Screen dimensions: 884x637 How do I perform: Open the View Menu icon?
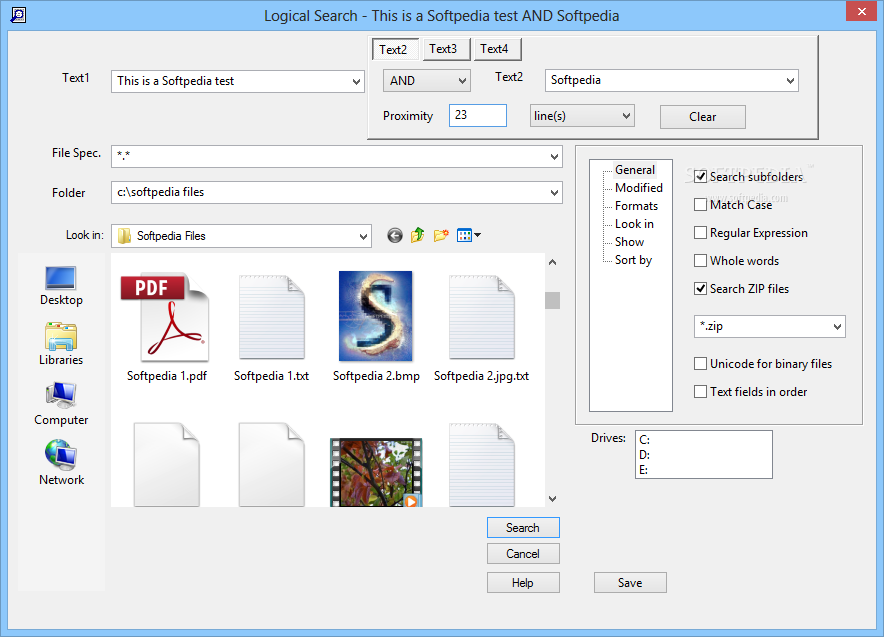tap(468, 235)
